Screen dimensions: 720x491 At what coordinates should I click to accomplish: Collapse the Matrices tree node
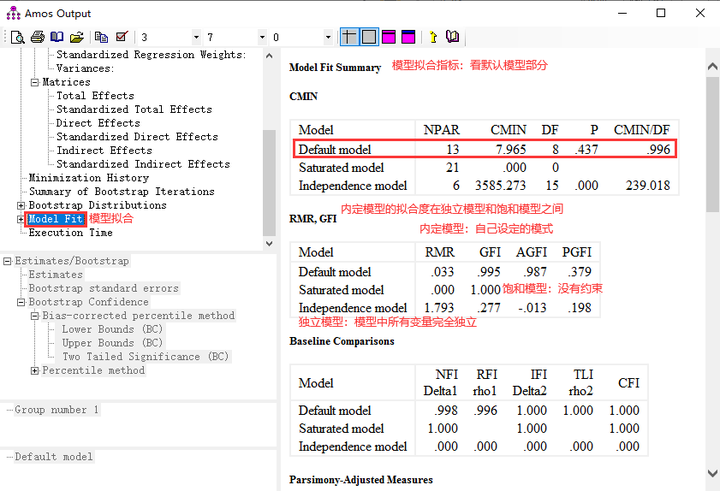point(35,82)
